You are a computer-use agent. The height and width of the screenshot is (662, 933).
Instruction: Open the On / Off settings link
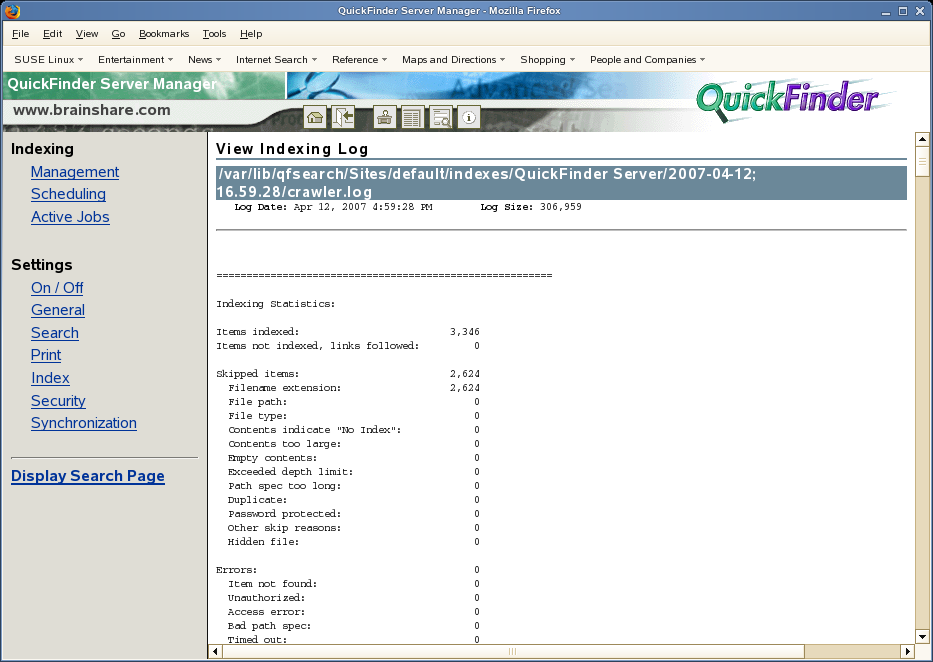(x=57, y=288)
